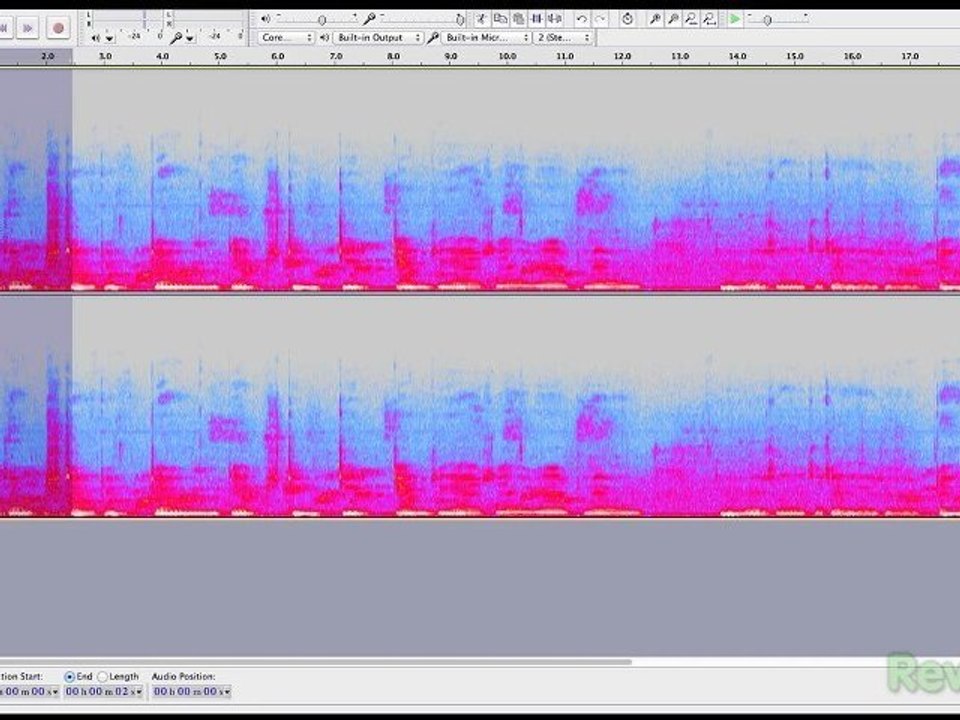Open the Built-in Output device dropdown
960x720 pixels.
pos(378,38)
